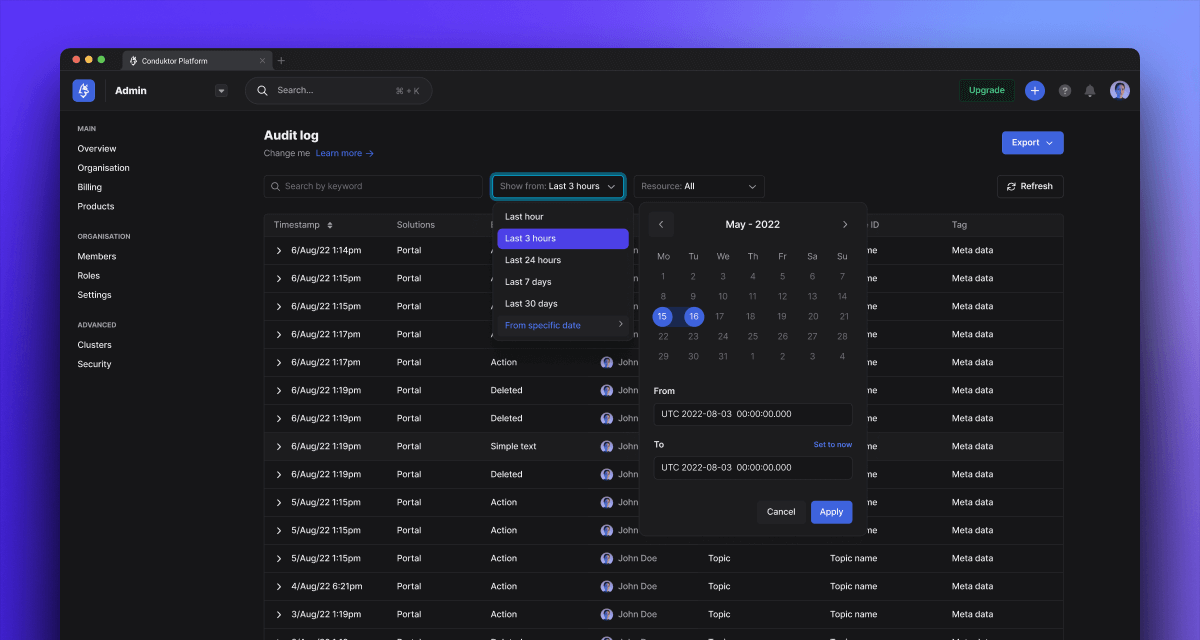1200x640 pixels.
Task: Open the notifications bell icon
Action: [x=1090, y=91]
